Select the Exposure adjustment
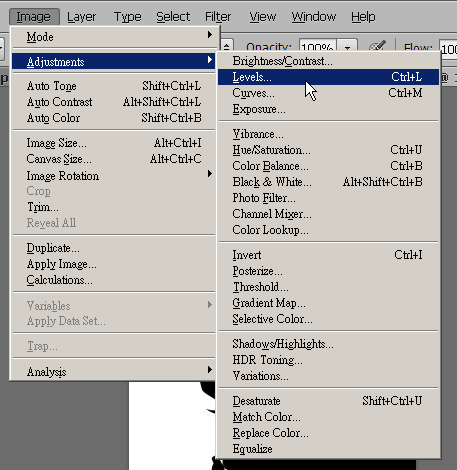Viewport: 457px width, 470px height. [328, 109]
